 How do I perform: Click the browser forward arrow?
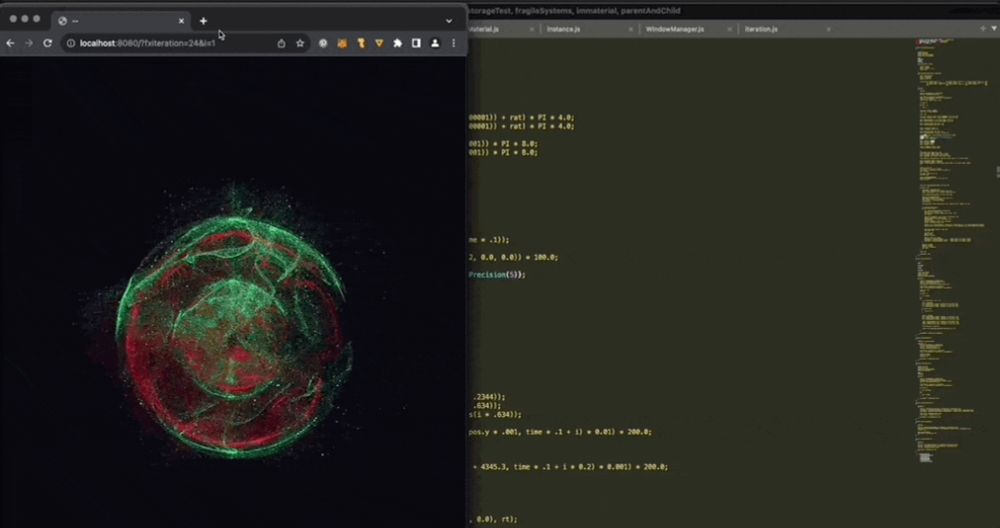pos(29,43)
